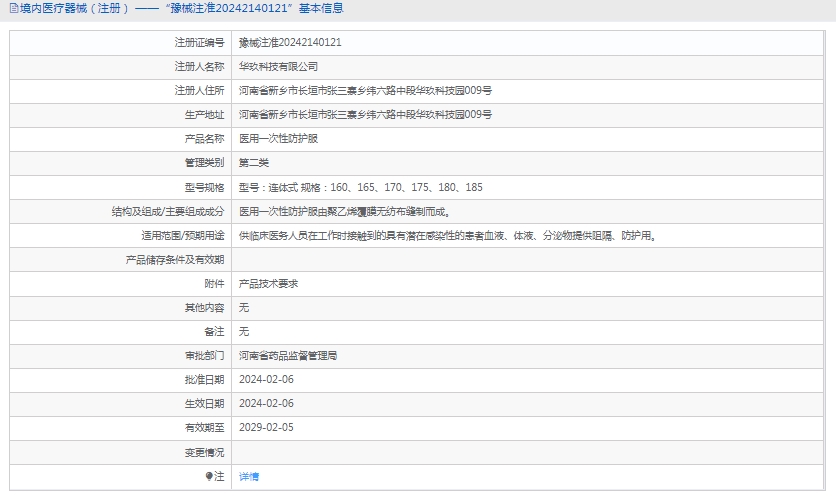
Task: Select registration number value 豫械注准20242140121 in table
Action: point(290,43)
